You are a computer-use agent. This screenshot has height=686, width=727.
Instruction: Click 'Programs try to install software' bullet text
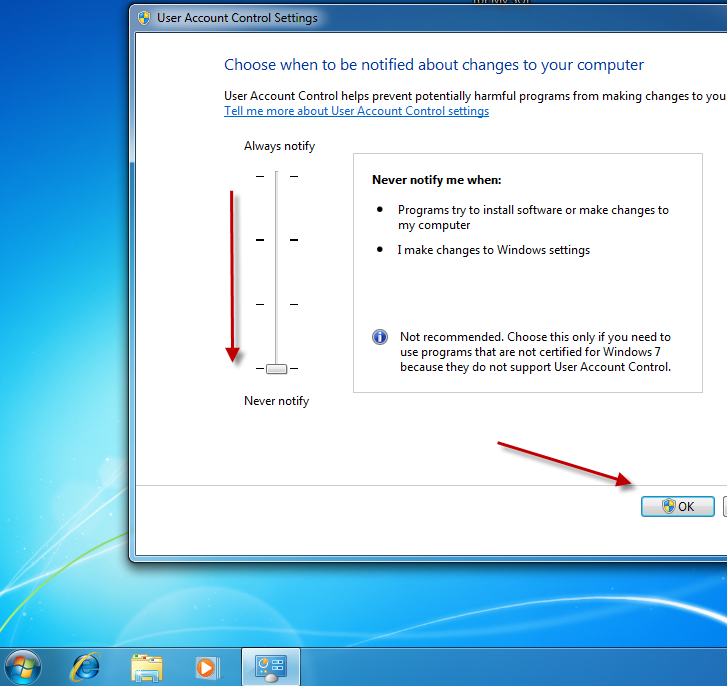click(533, 217)
